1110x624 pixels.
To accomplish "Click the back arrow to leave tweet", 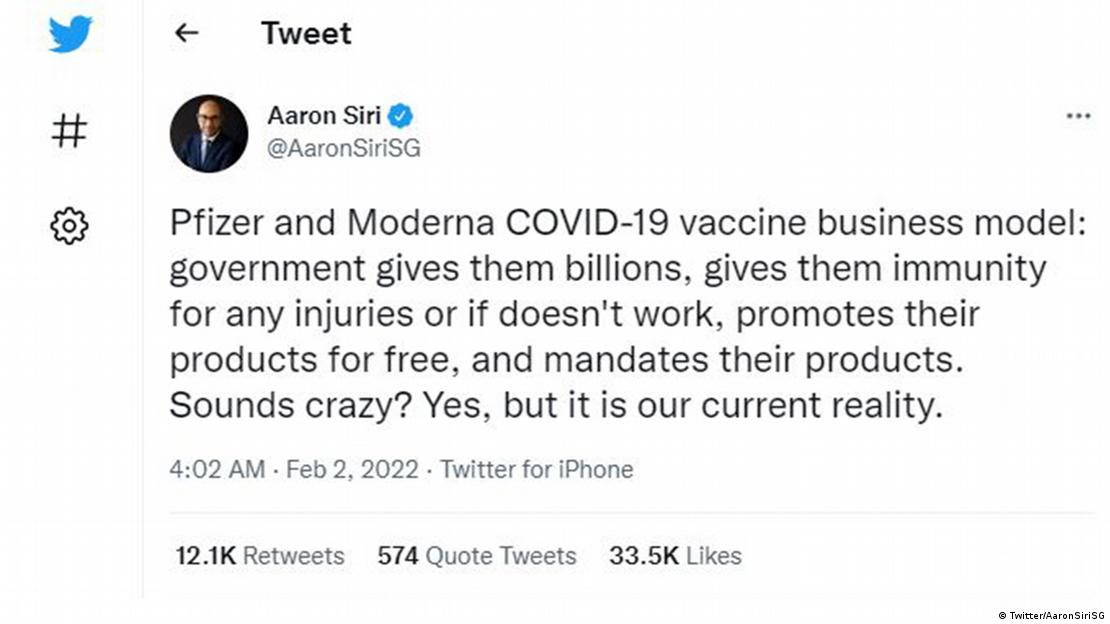I will tap(186, 33).
